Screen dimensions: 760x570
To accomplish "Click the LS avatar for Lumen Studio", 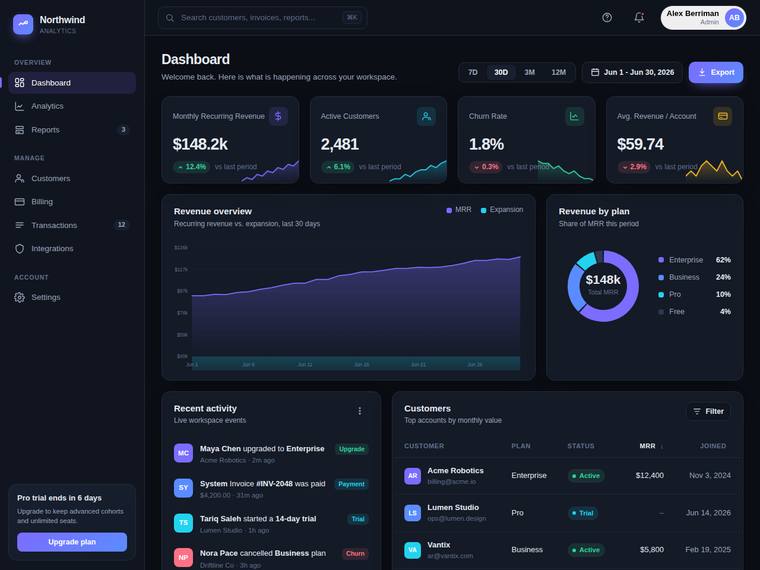I will 412,513.
